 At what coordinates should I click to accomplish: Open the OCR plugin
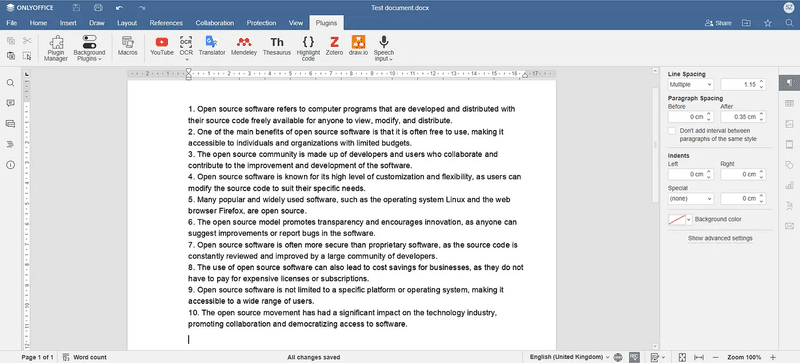pos(186,45)
